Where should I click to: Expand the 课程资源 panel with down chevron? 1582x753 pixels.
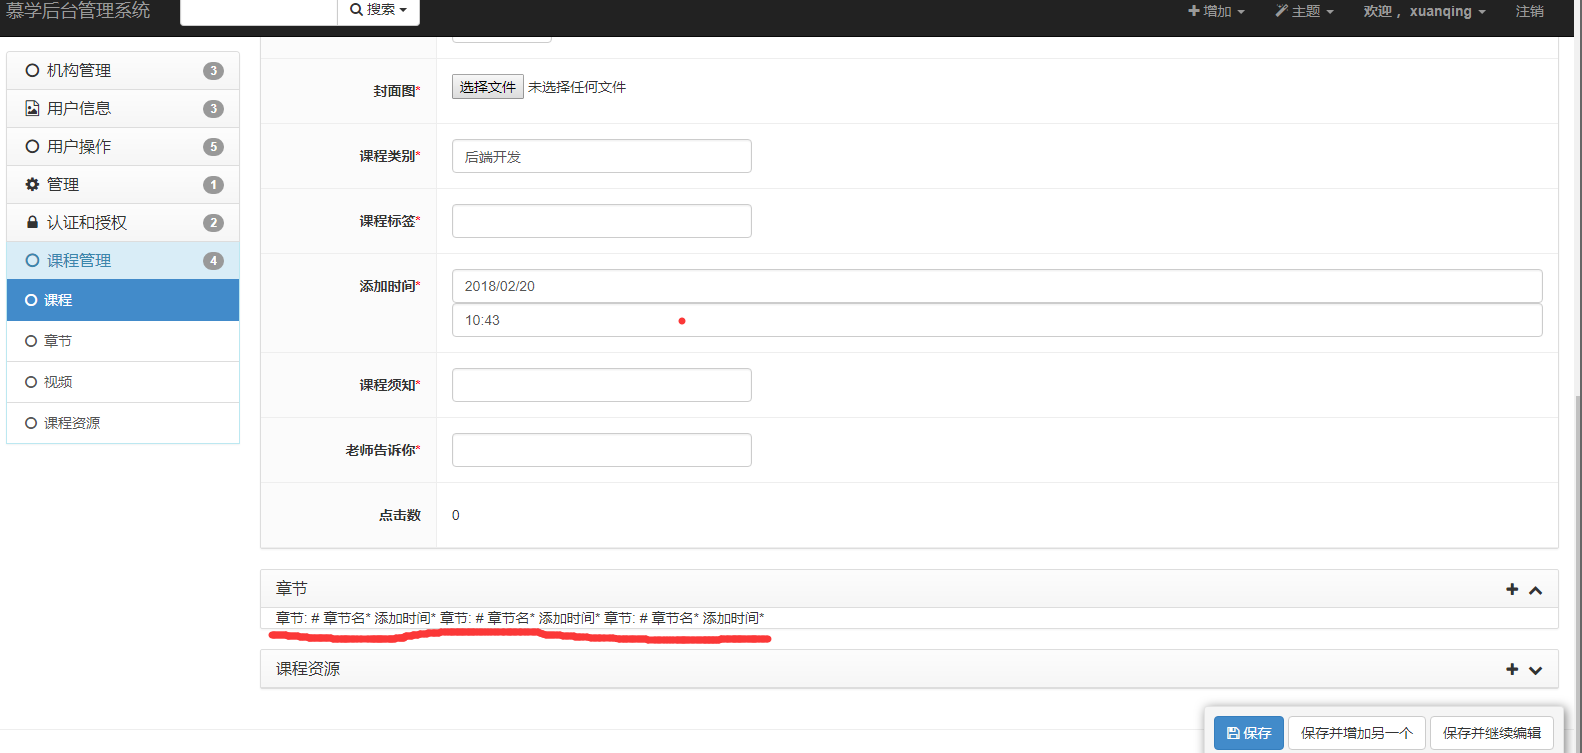[x=1536, y=670]
